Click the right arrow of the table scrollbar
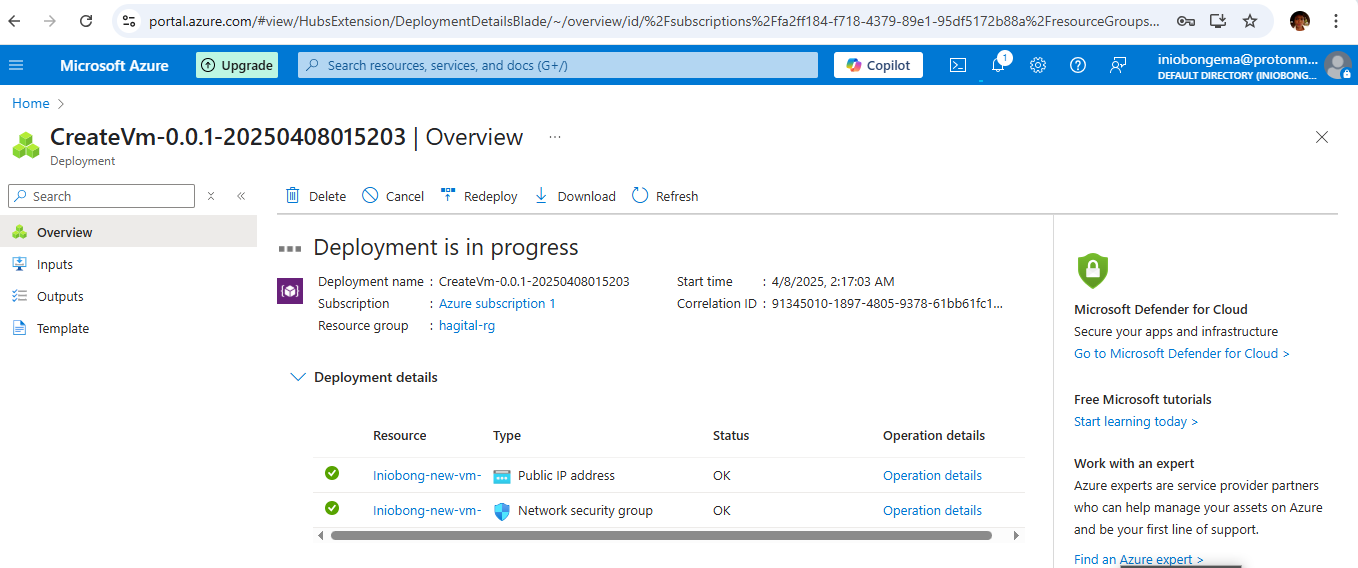This screenshot has height=568, width=1358. 1016,536
